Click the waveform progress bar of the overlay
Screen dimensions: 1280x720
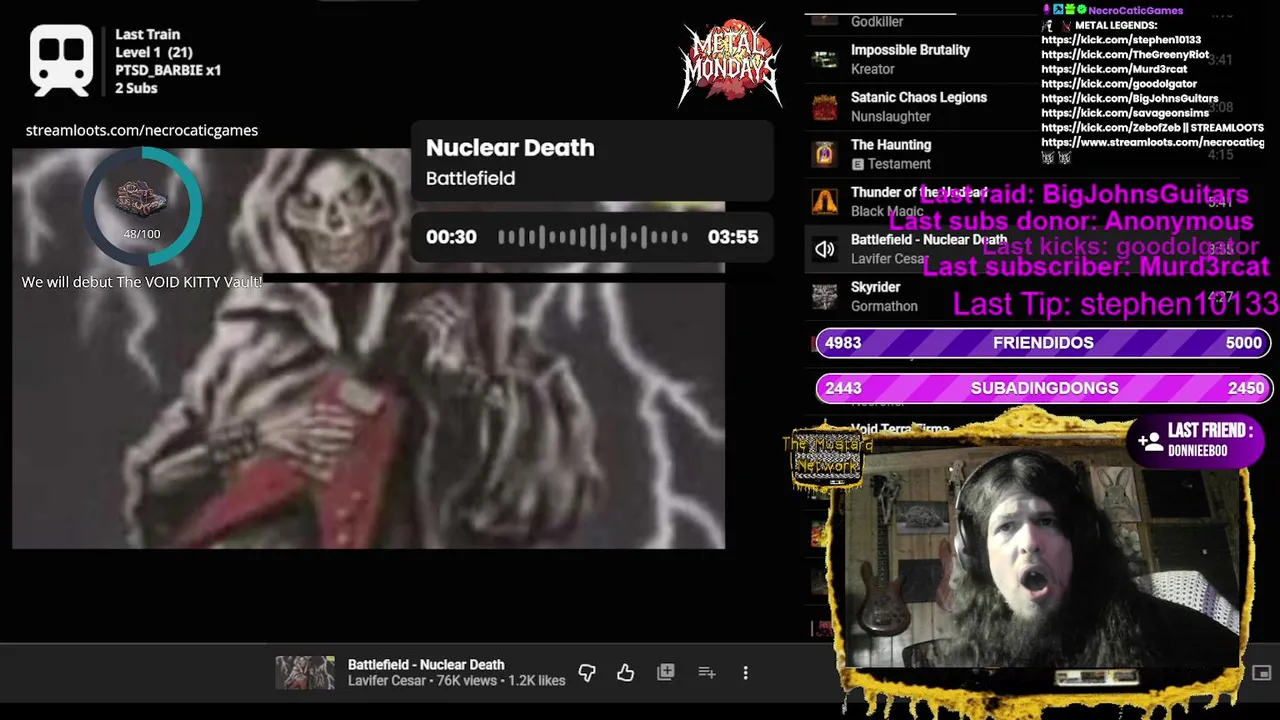pos(593,237)
